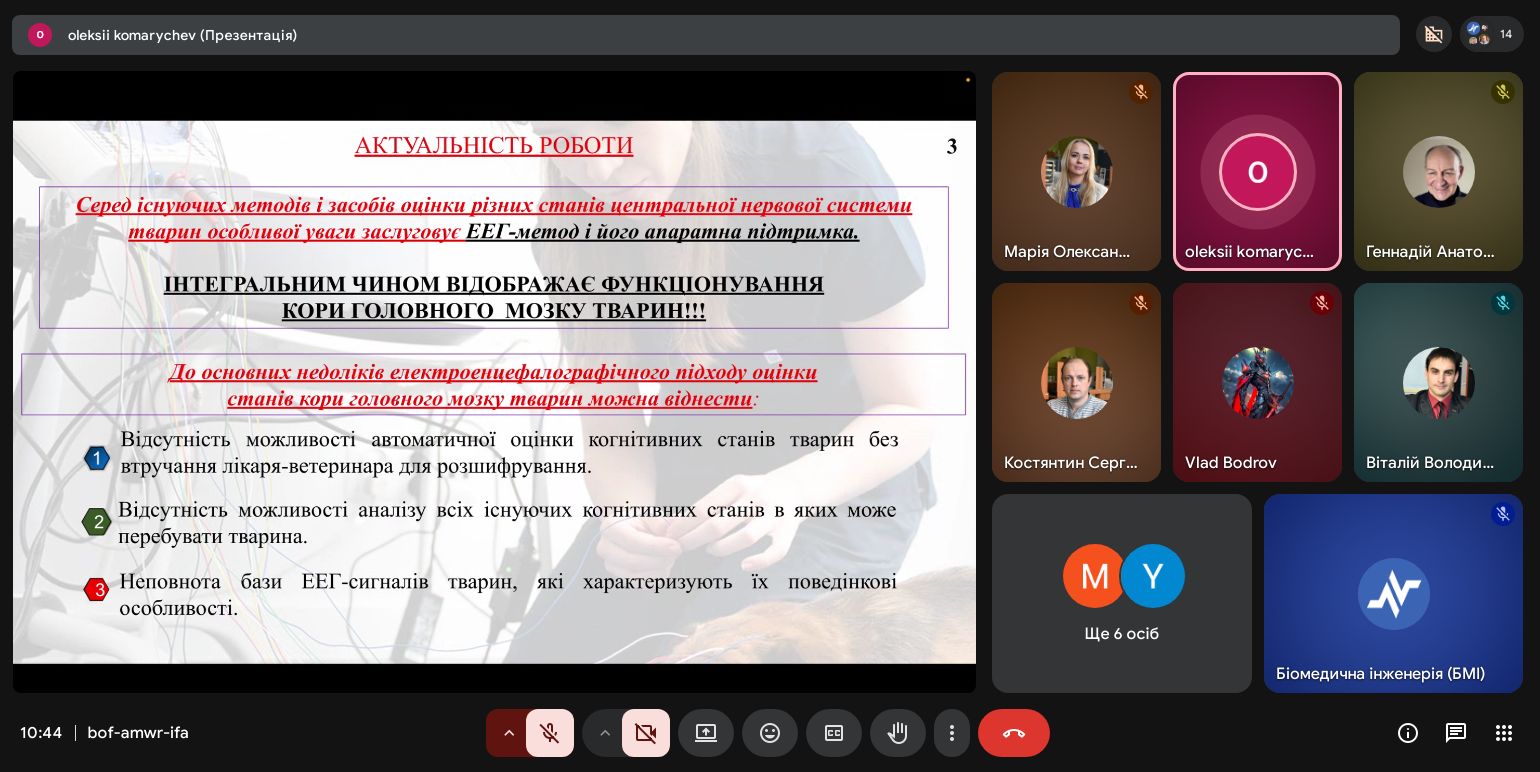Select Біомедична інженерія (БМІ) tile
The width and height of the screenshot is (1540, 772).
coord(1393,593)
